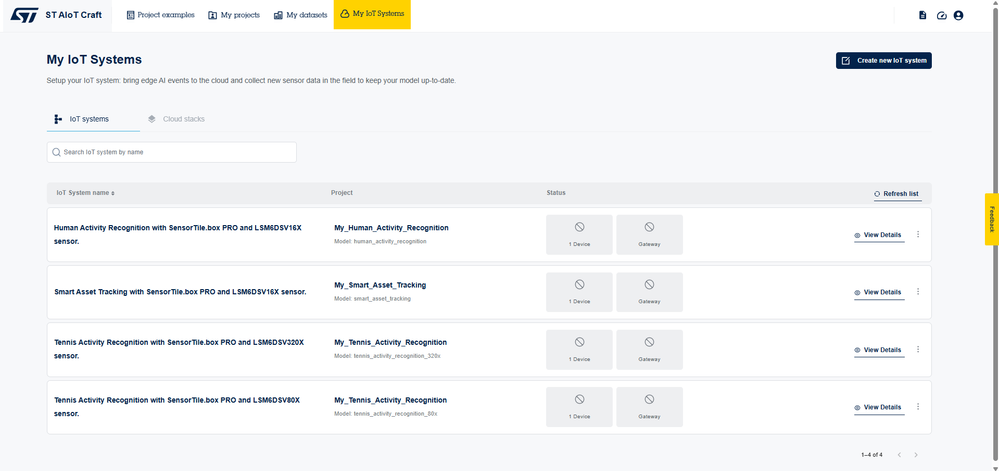Screen dimensions: 999x471
Task: Click the ST logo icon
Action: pos(25,15)
